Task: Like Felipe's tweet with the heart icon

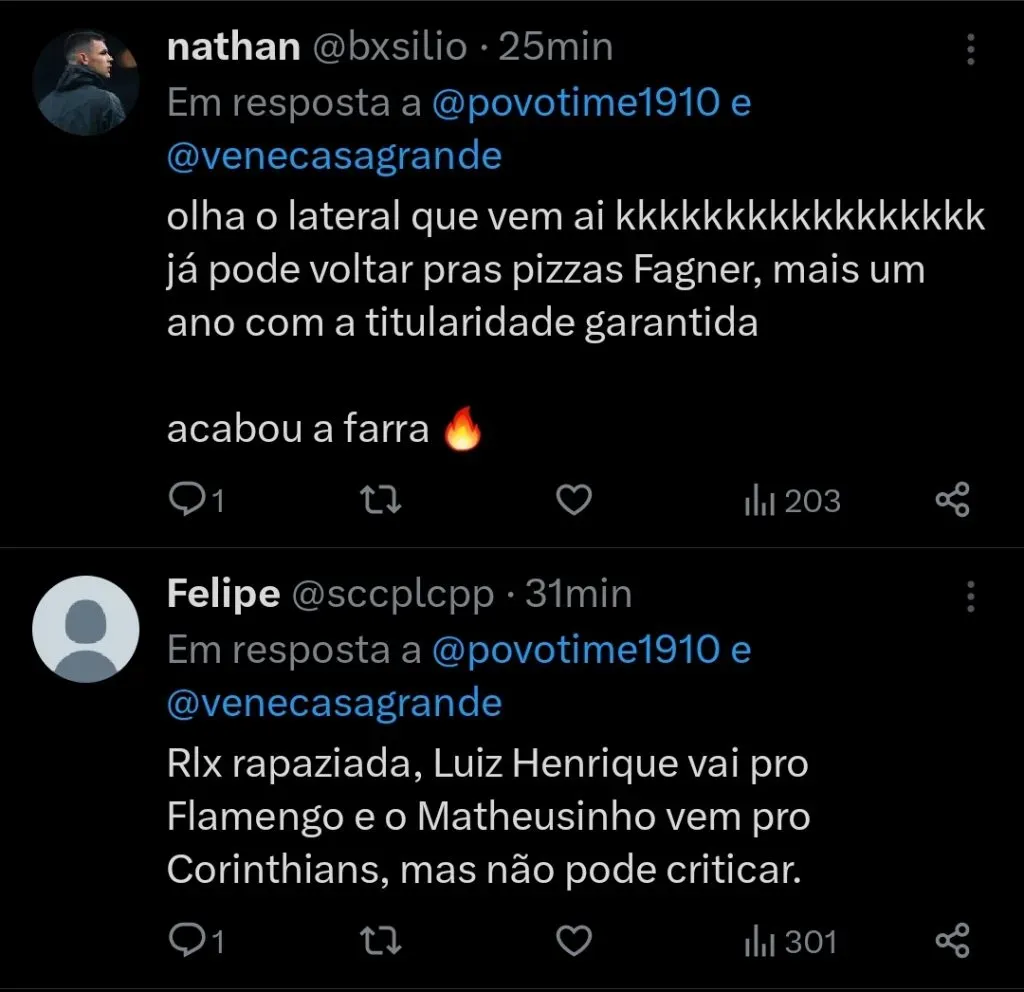Action: click(x=573, y=940)
